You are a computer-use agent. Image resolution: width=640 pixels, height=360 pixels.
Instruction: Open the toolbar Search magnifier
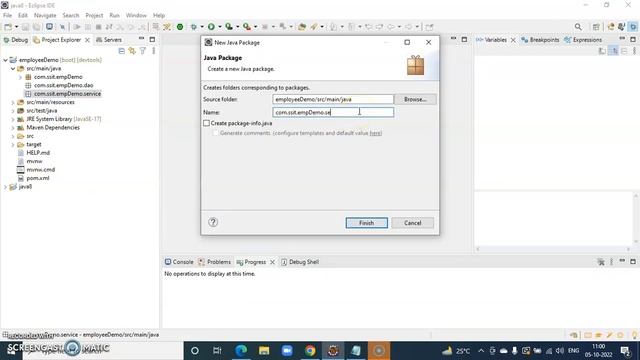point(578,27)
